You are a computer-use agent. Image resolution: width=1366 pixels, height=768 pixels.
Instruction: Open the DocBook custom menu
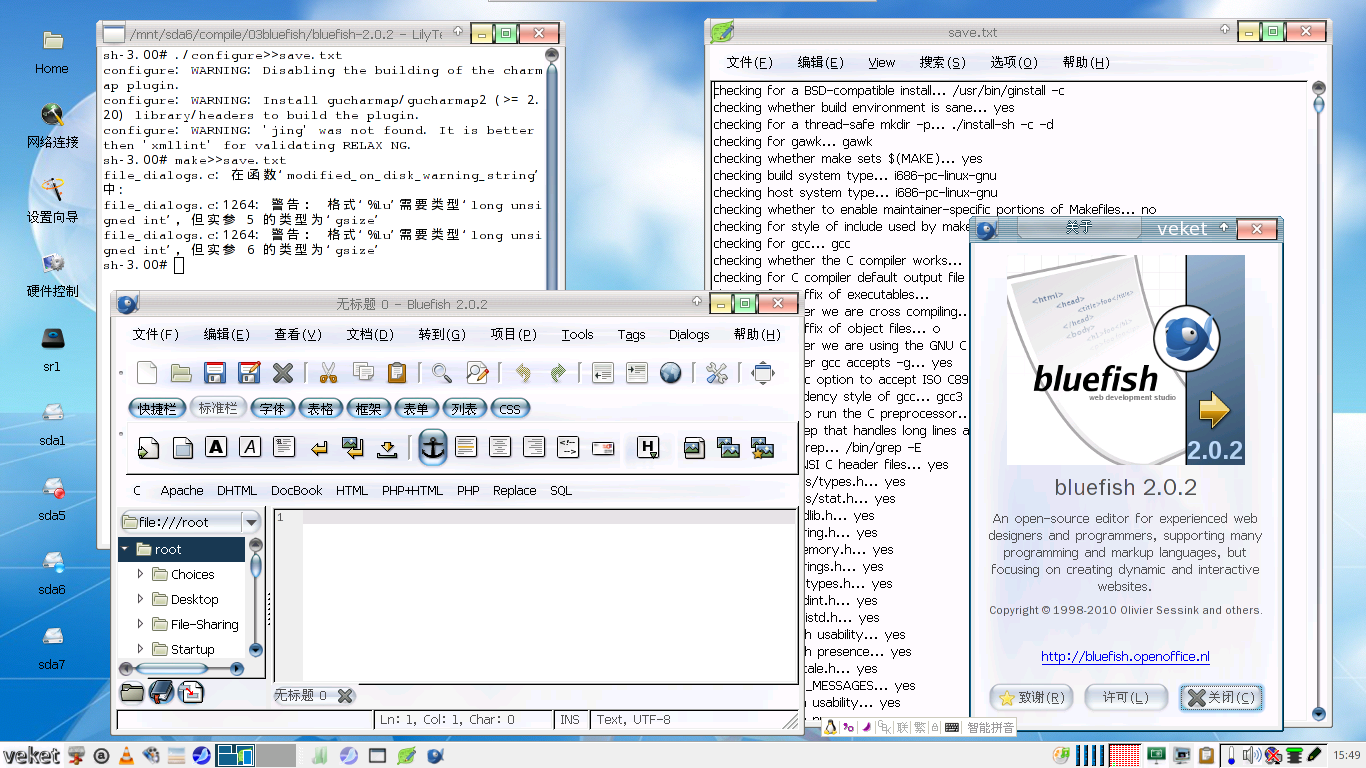click(296, 491)
